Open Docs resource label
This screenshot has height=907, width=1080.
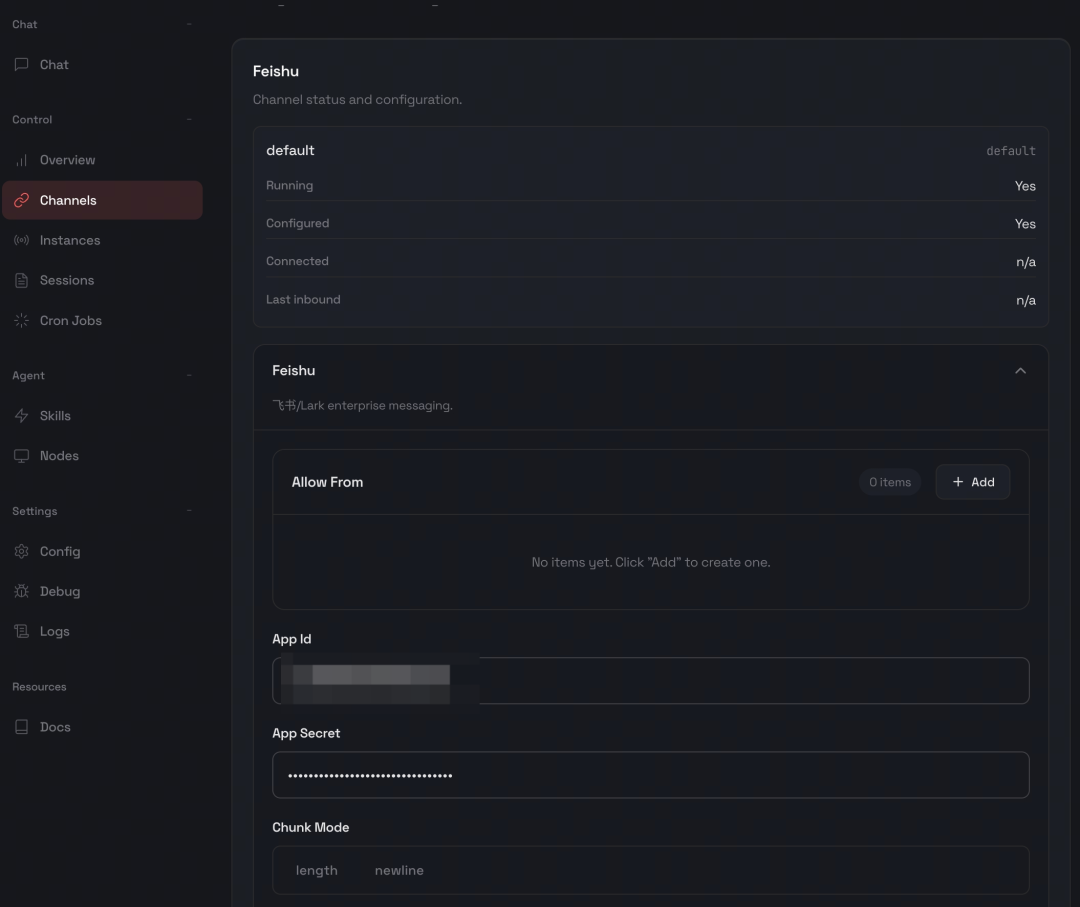click(x=55, y=727)
